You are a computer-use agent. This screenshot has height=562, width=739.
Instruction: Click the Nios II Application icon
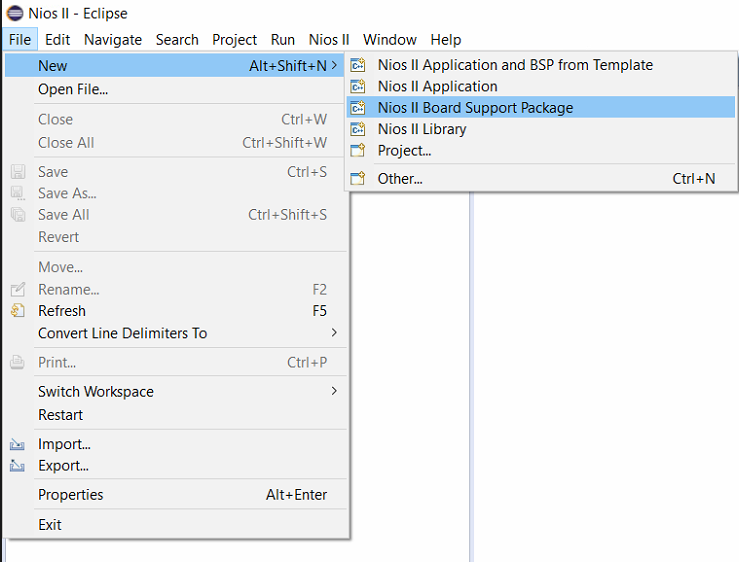(x=358, y=87)
